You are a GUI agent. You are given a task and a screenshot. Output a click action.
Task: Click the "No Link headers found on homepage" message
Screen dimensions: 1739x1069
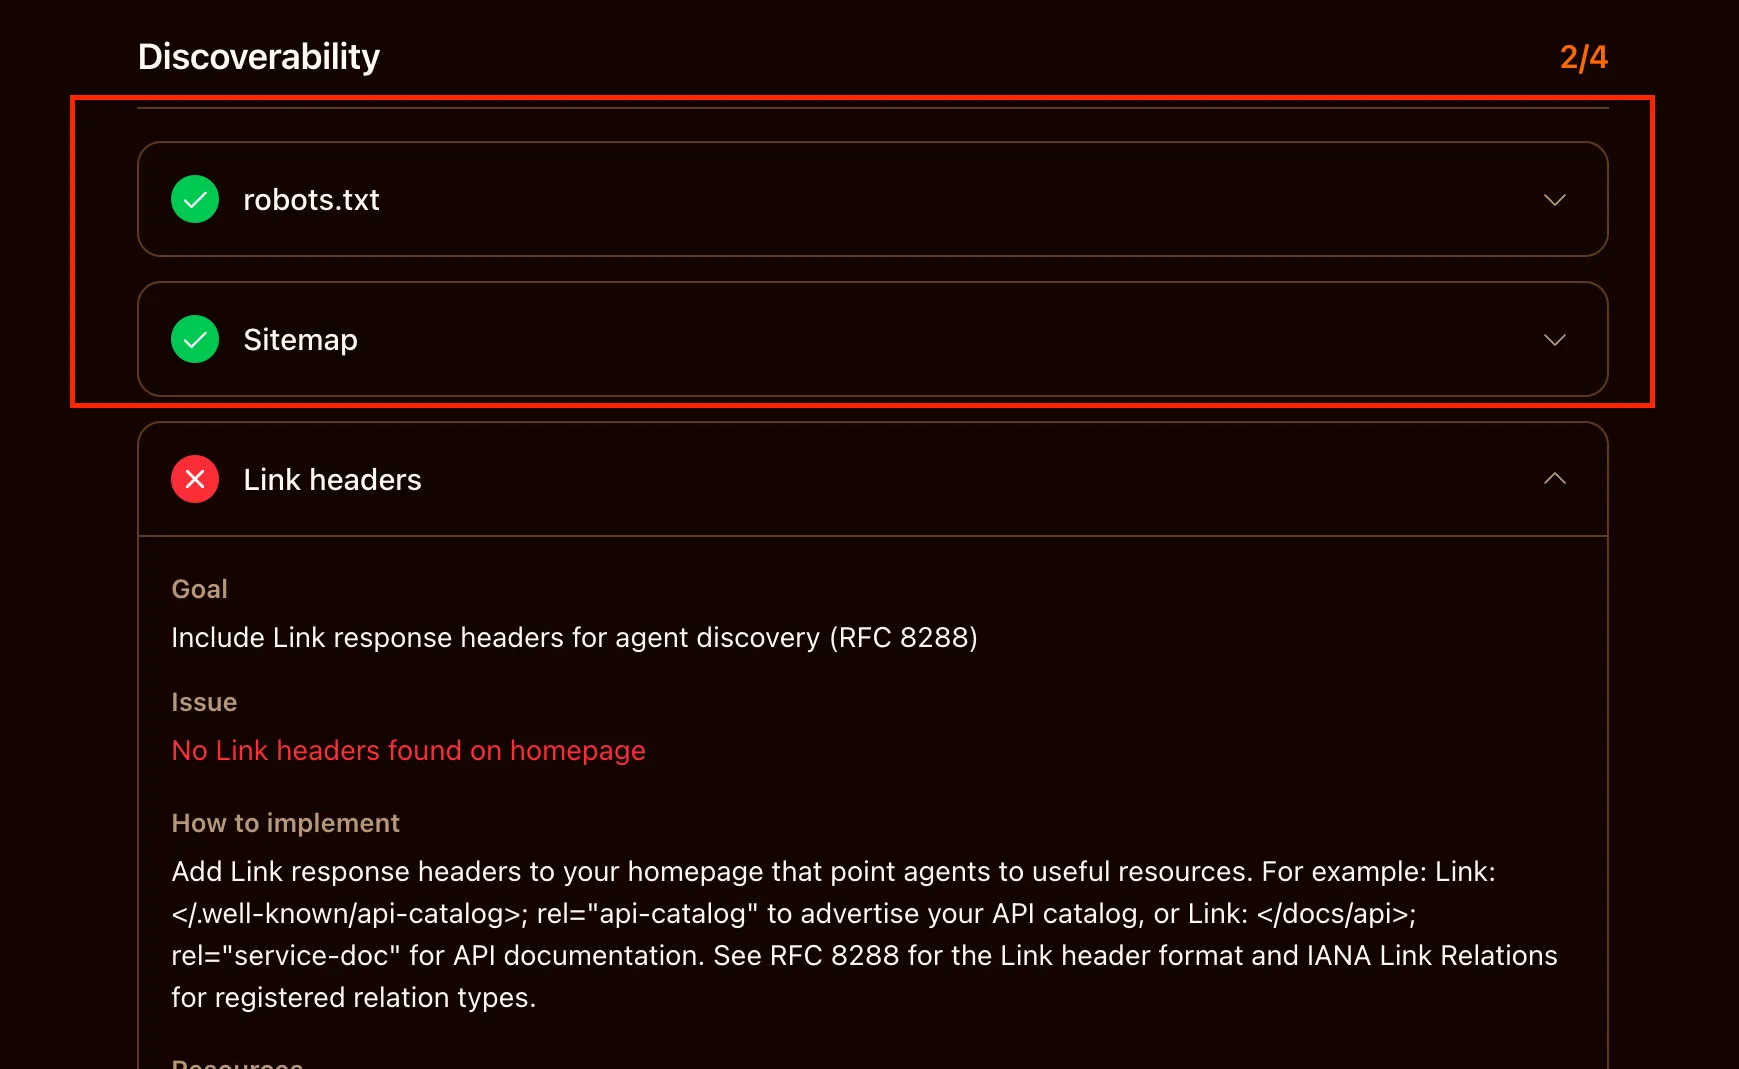point(408,750)
